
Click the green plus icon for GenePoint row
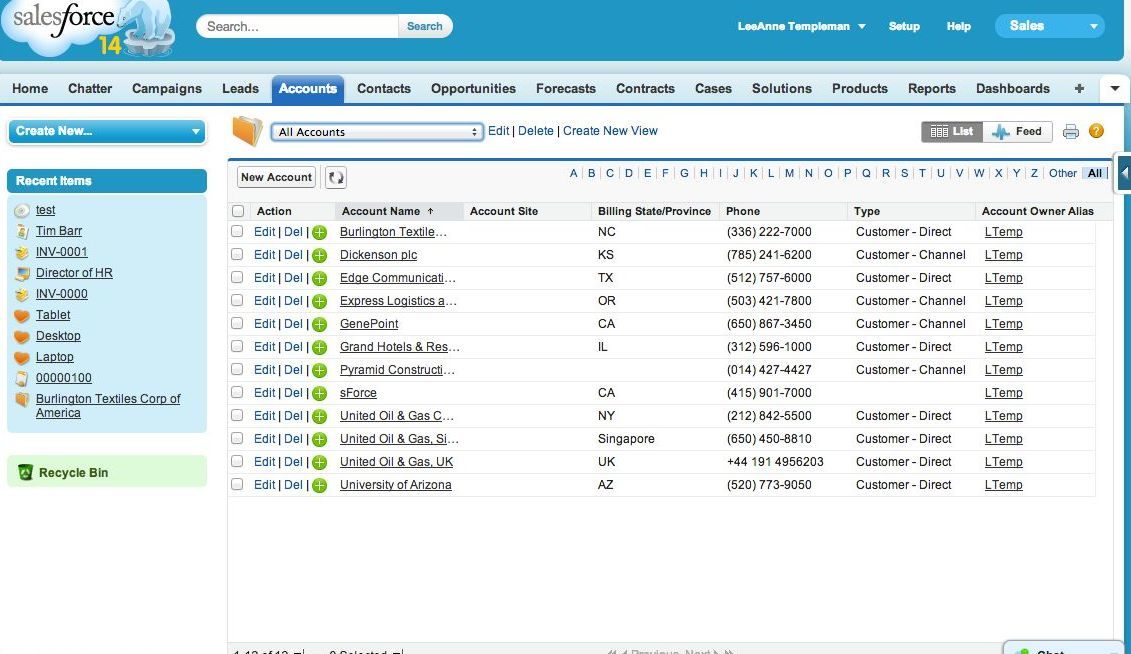point(320,324)
